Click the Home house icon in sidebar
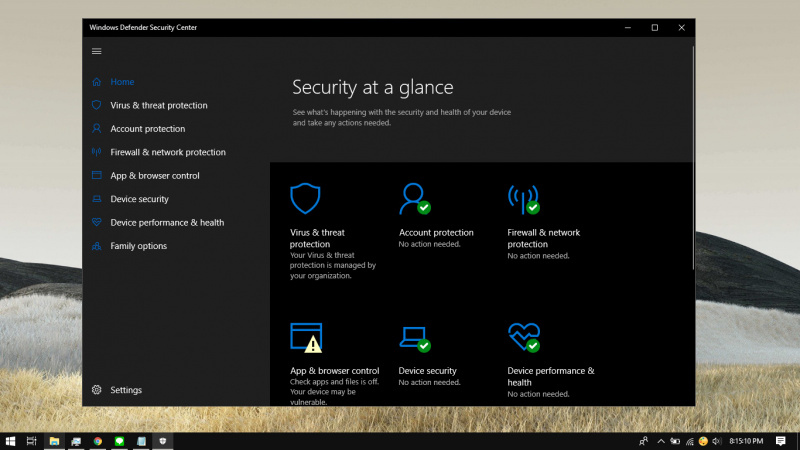The width and height of the screenshot is (800, 450). (x=96, y=82)
